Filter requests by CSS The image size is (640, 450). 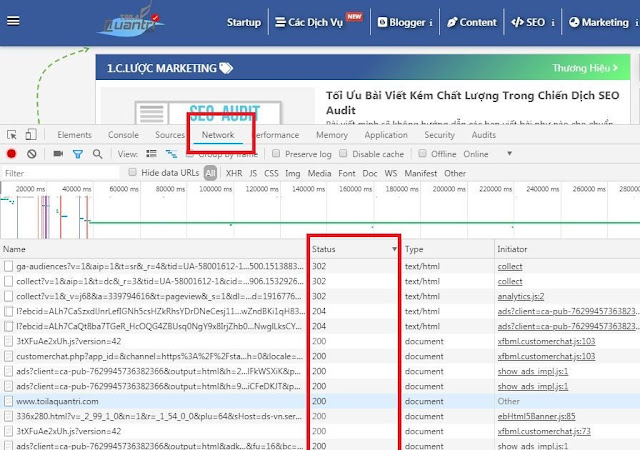point(271,173)
